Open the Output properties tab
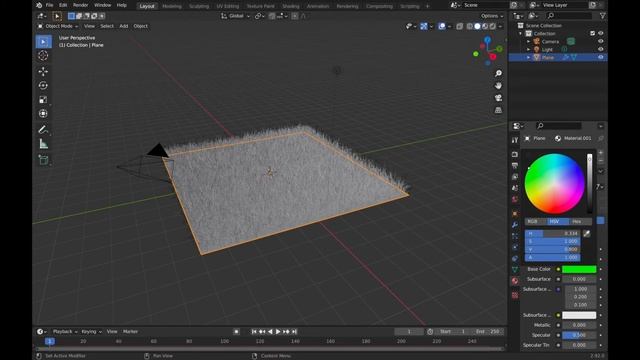640x360 pixels. coord(515,165)
